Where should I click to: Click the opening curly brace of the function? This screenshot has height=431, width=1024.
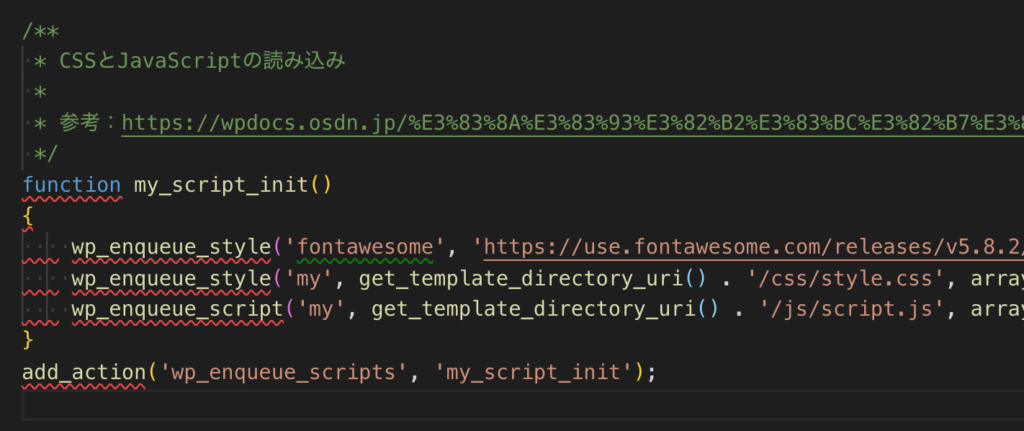[28, 216]
